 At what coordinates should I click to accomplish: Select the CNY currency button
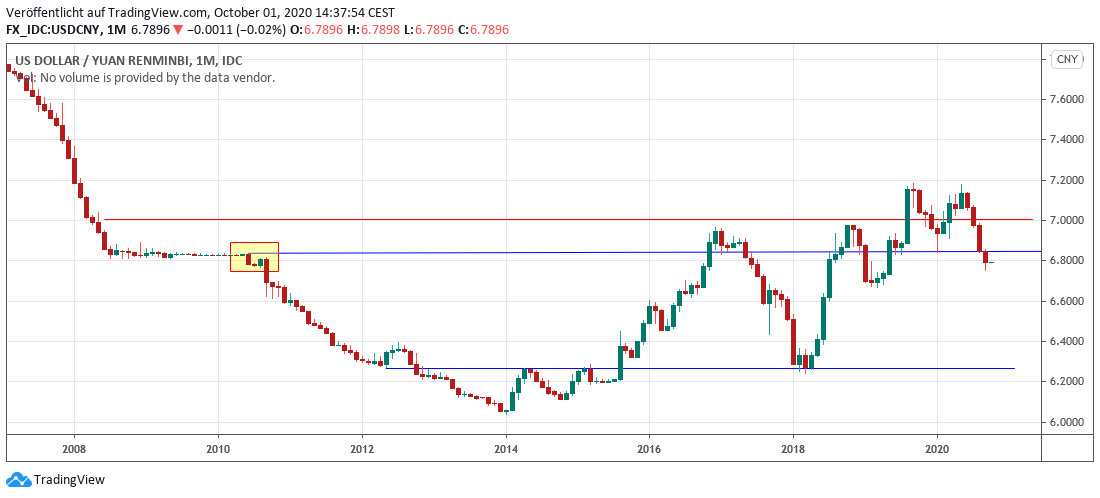point(1065,60)
